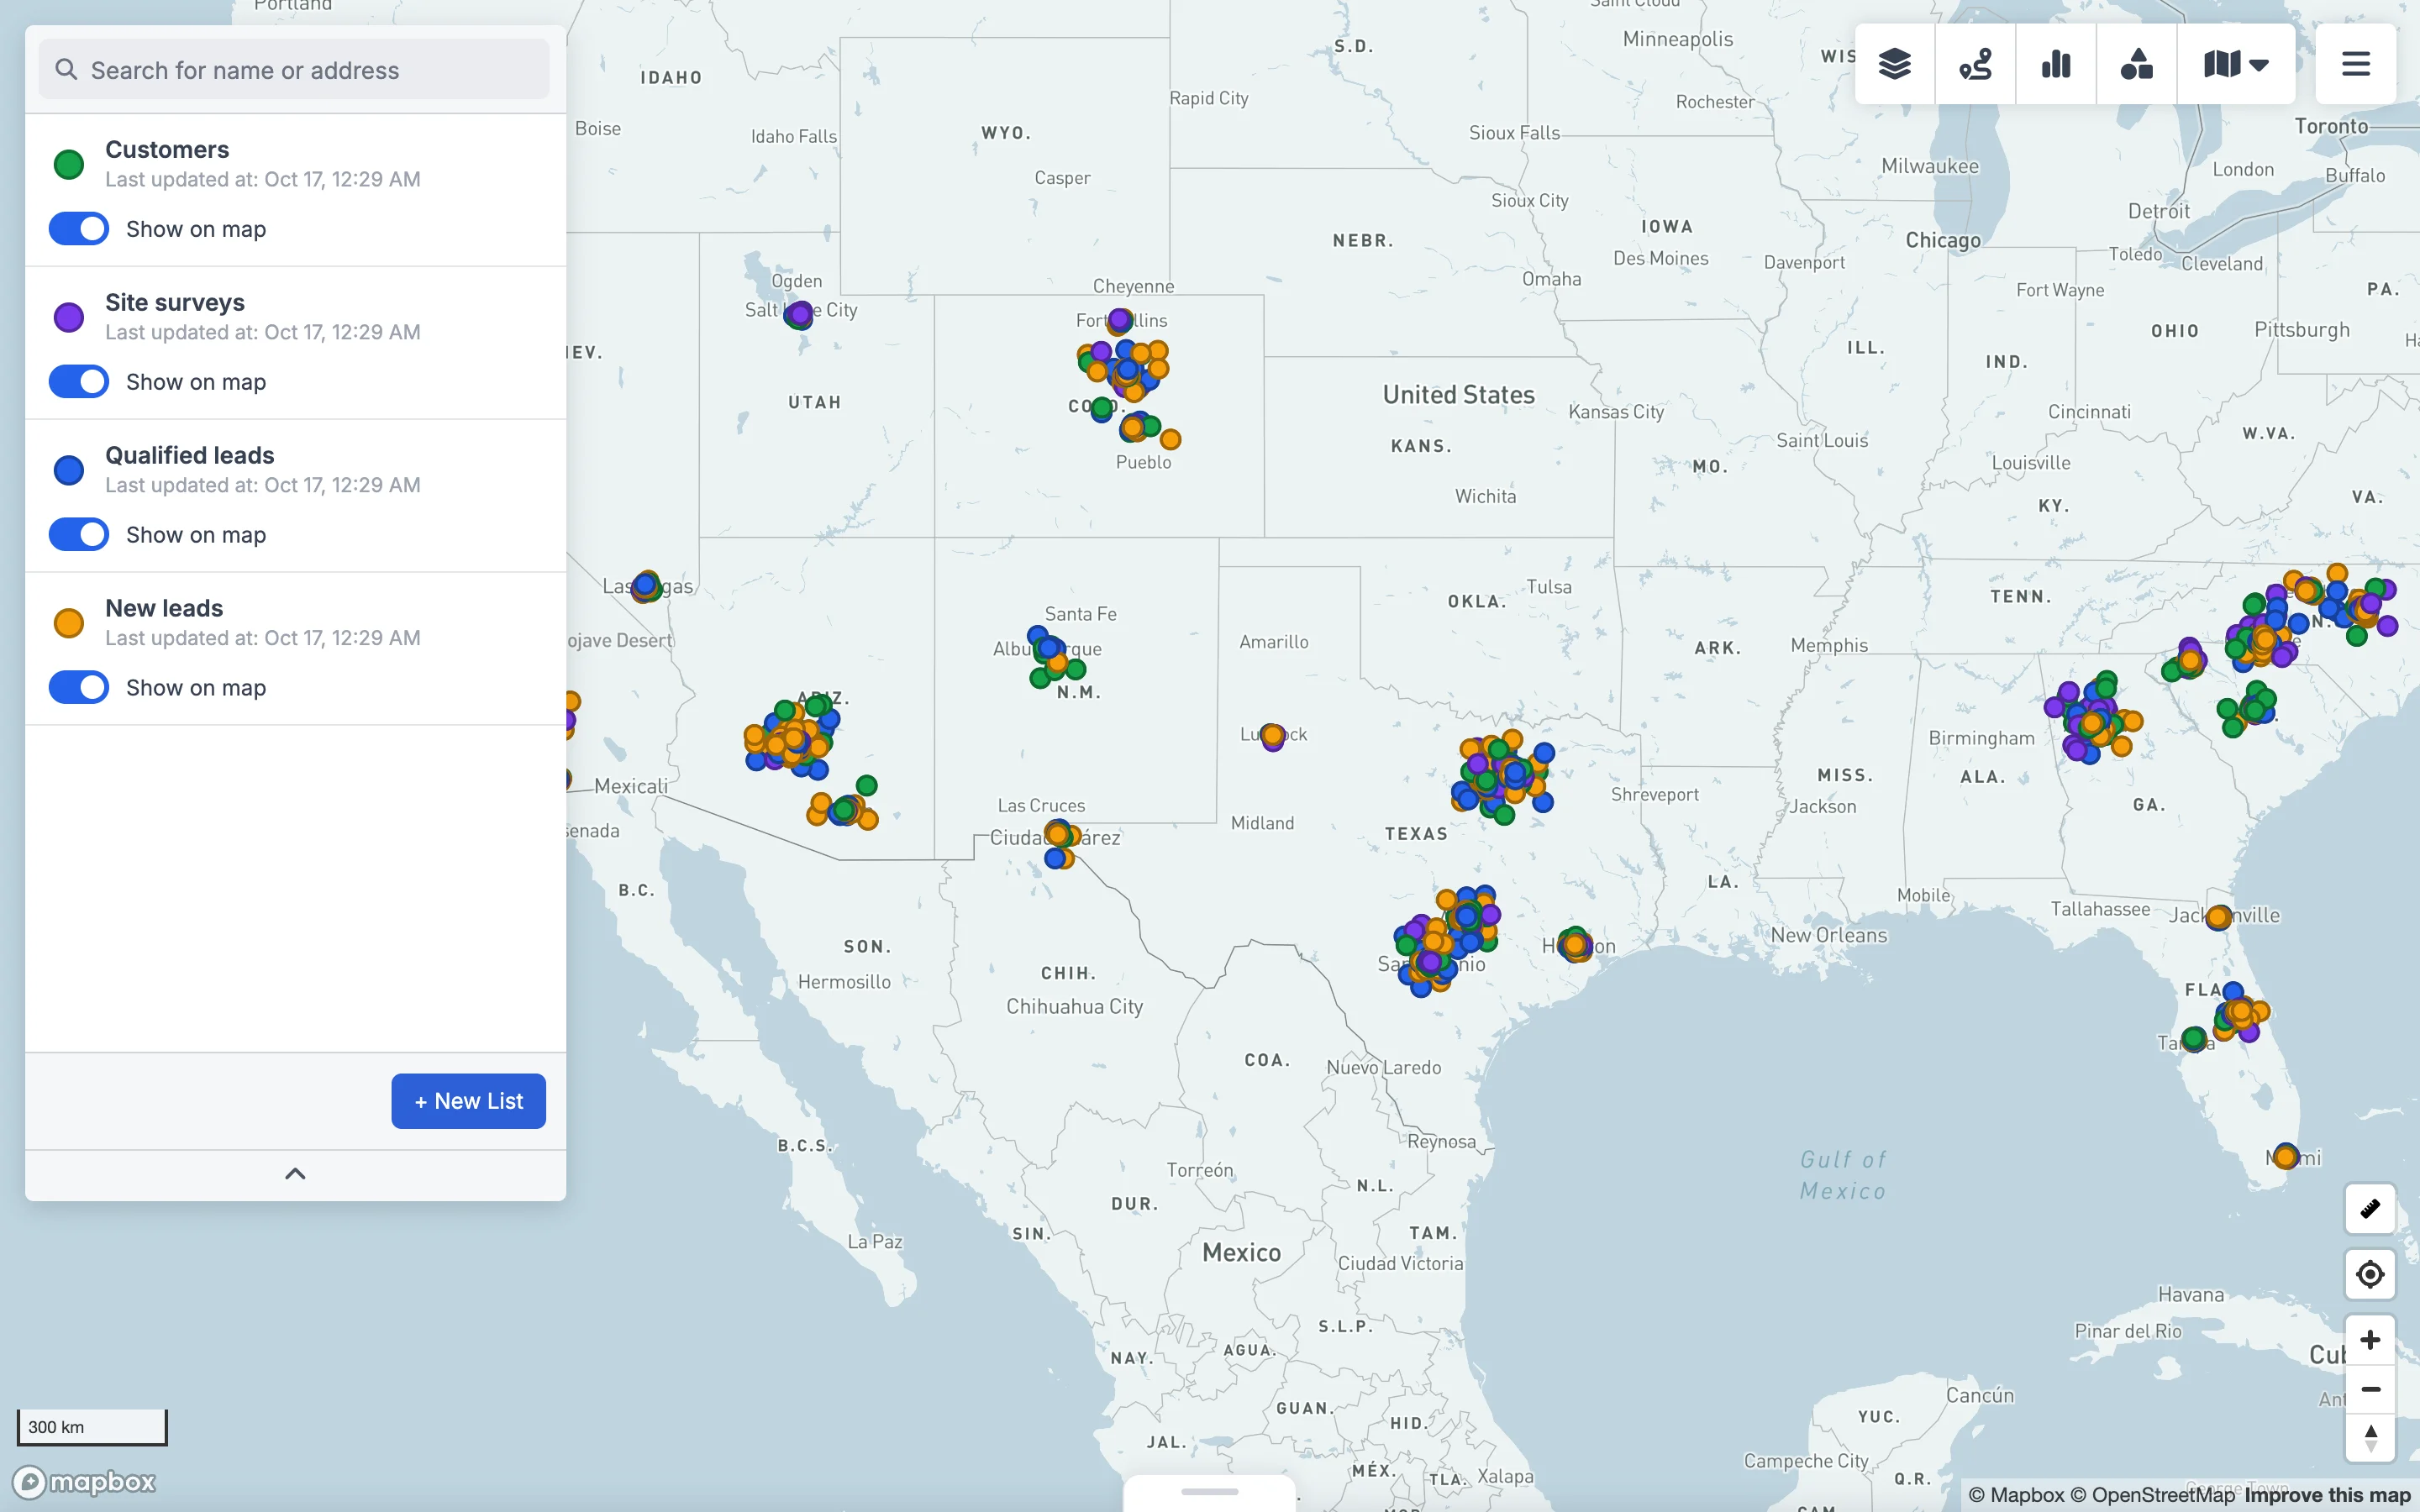Open the layers stack tool
2420x1512 pixels.
[x=1894, y=64]
